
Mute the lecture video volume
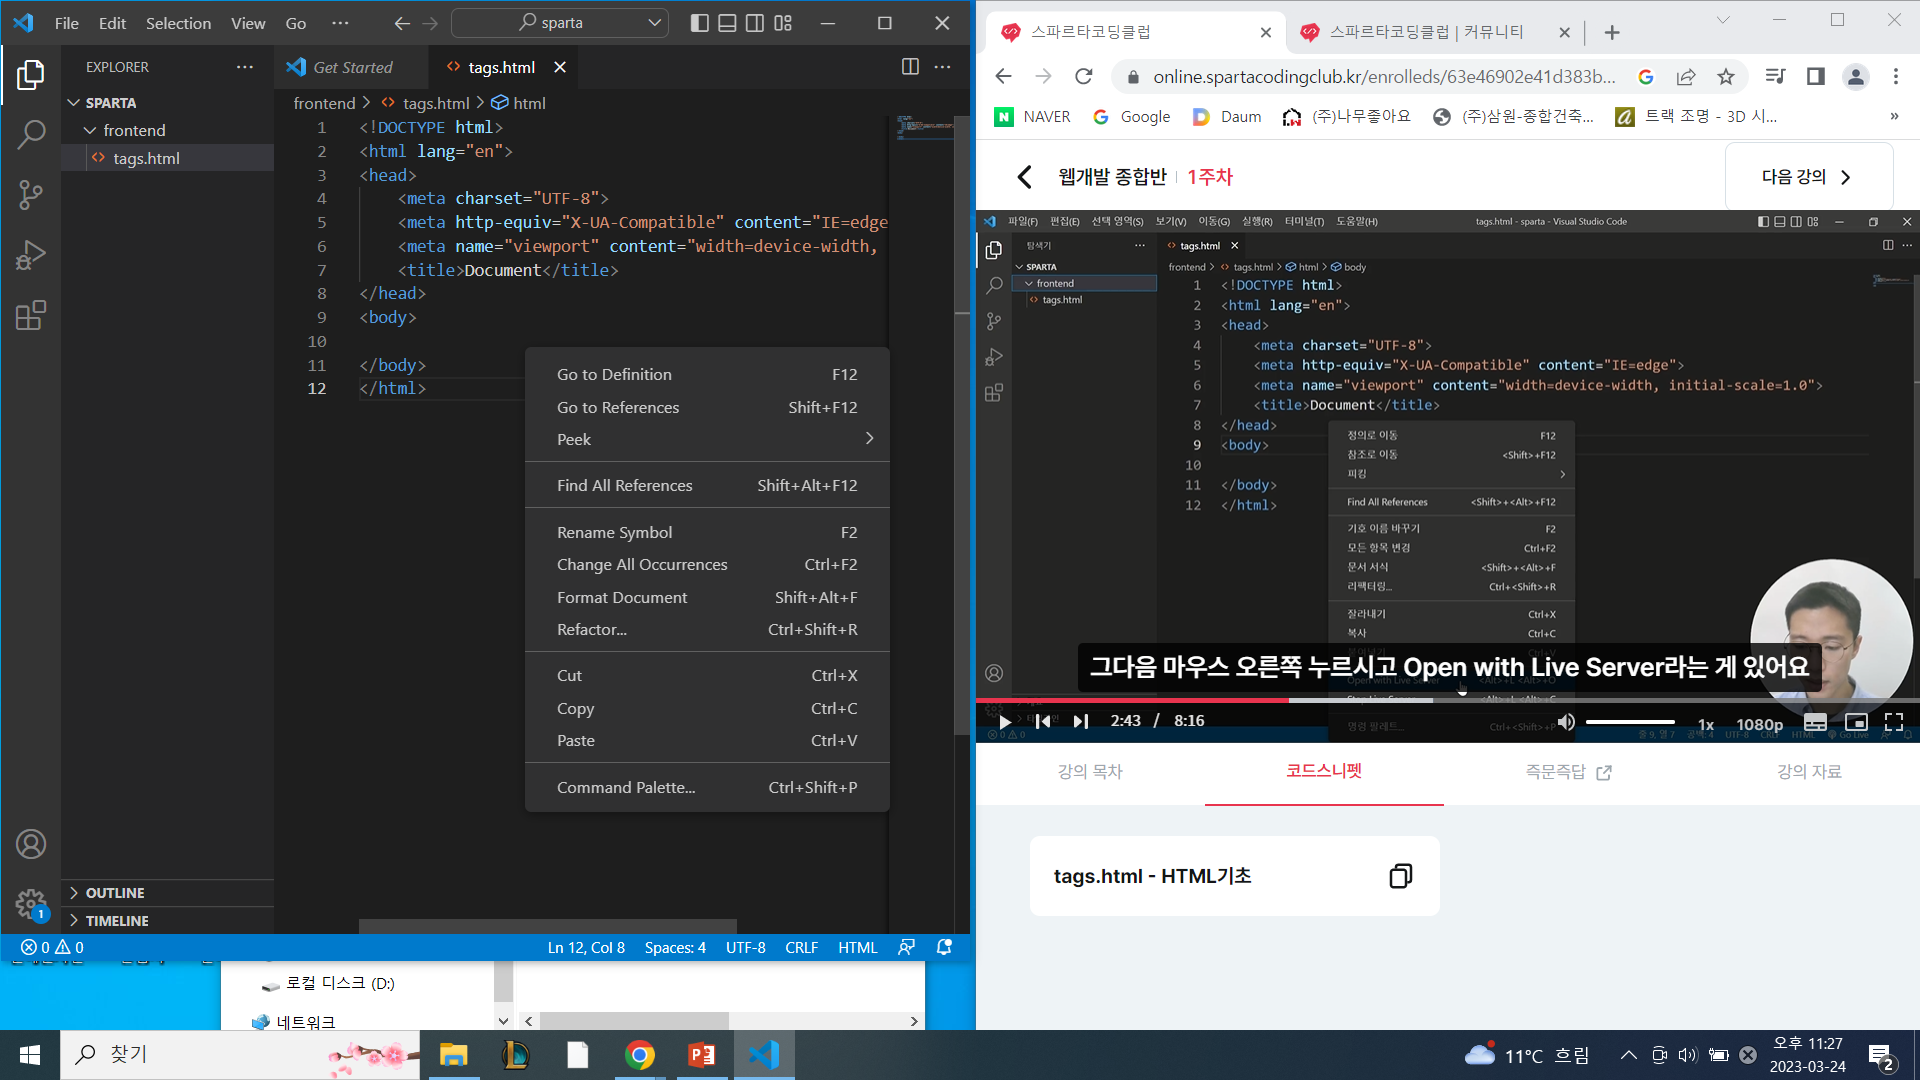coord(1566,721)
